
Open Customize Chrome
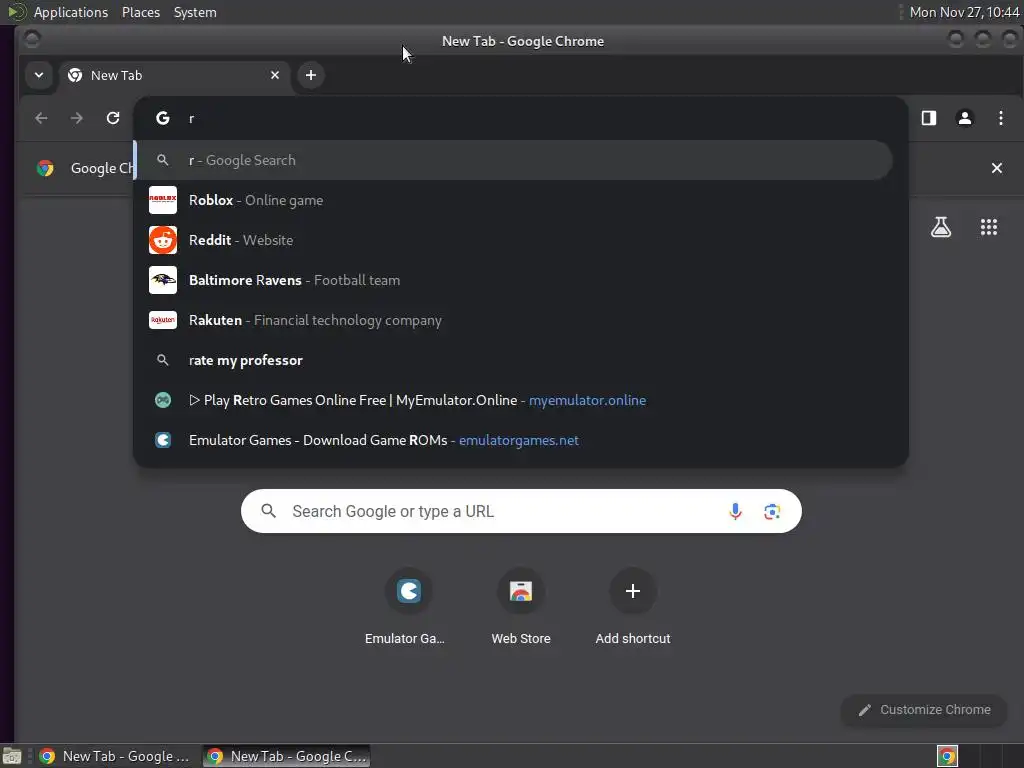tap(924, 710)
